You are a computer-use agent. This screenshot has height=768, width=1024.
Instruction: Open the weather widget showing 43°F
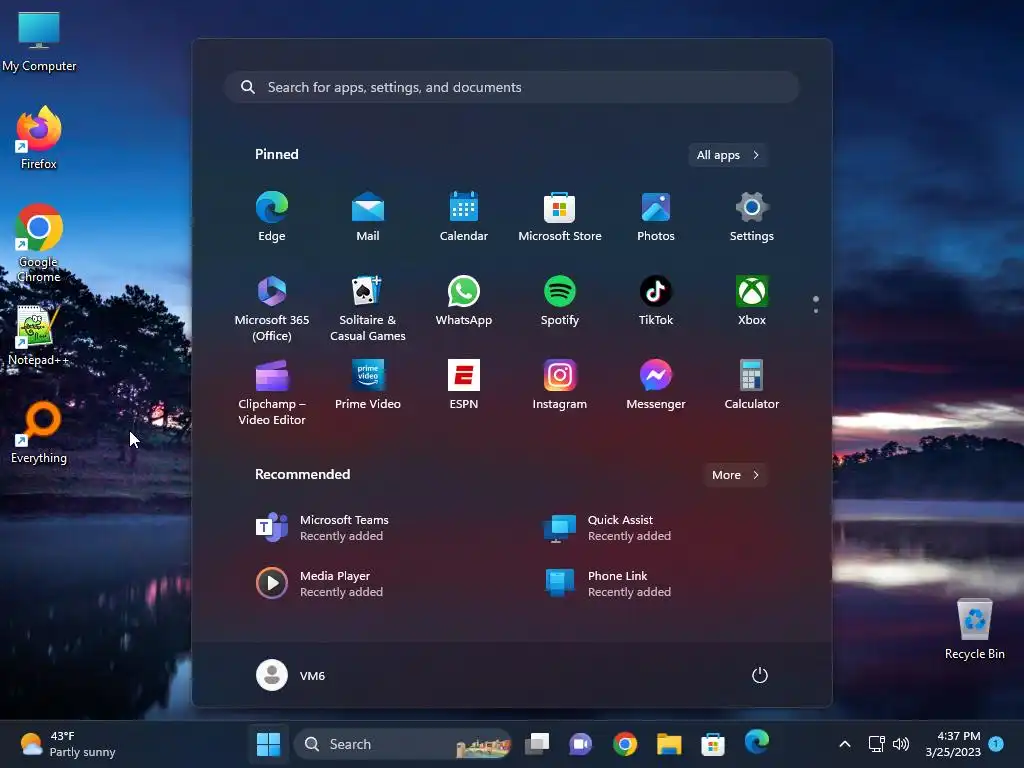(x=67, y=744)
